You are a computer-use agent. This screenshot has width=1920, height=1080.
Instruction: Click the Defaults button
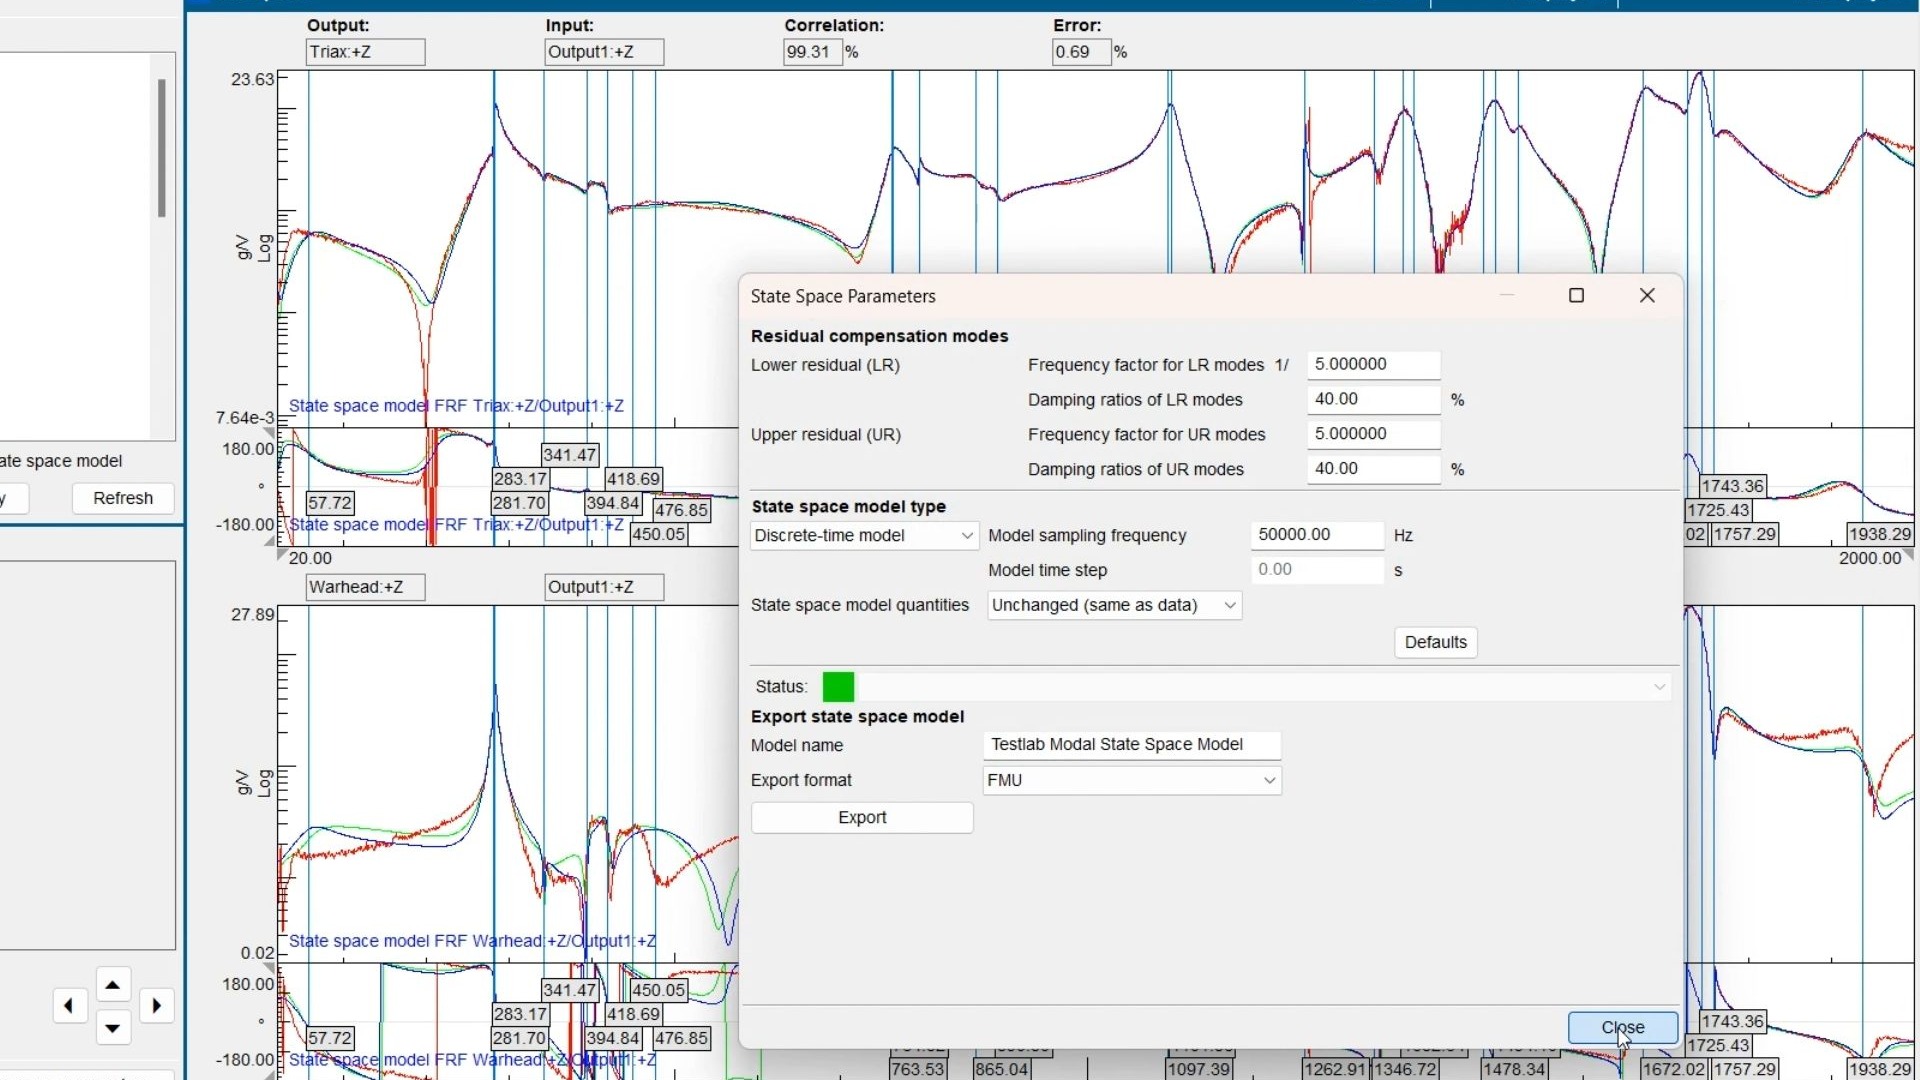(1435, 643)
